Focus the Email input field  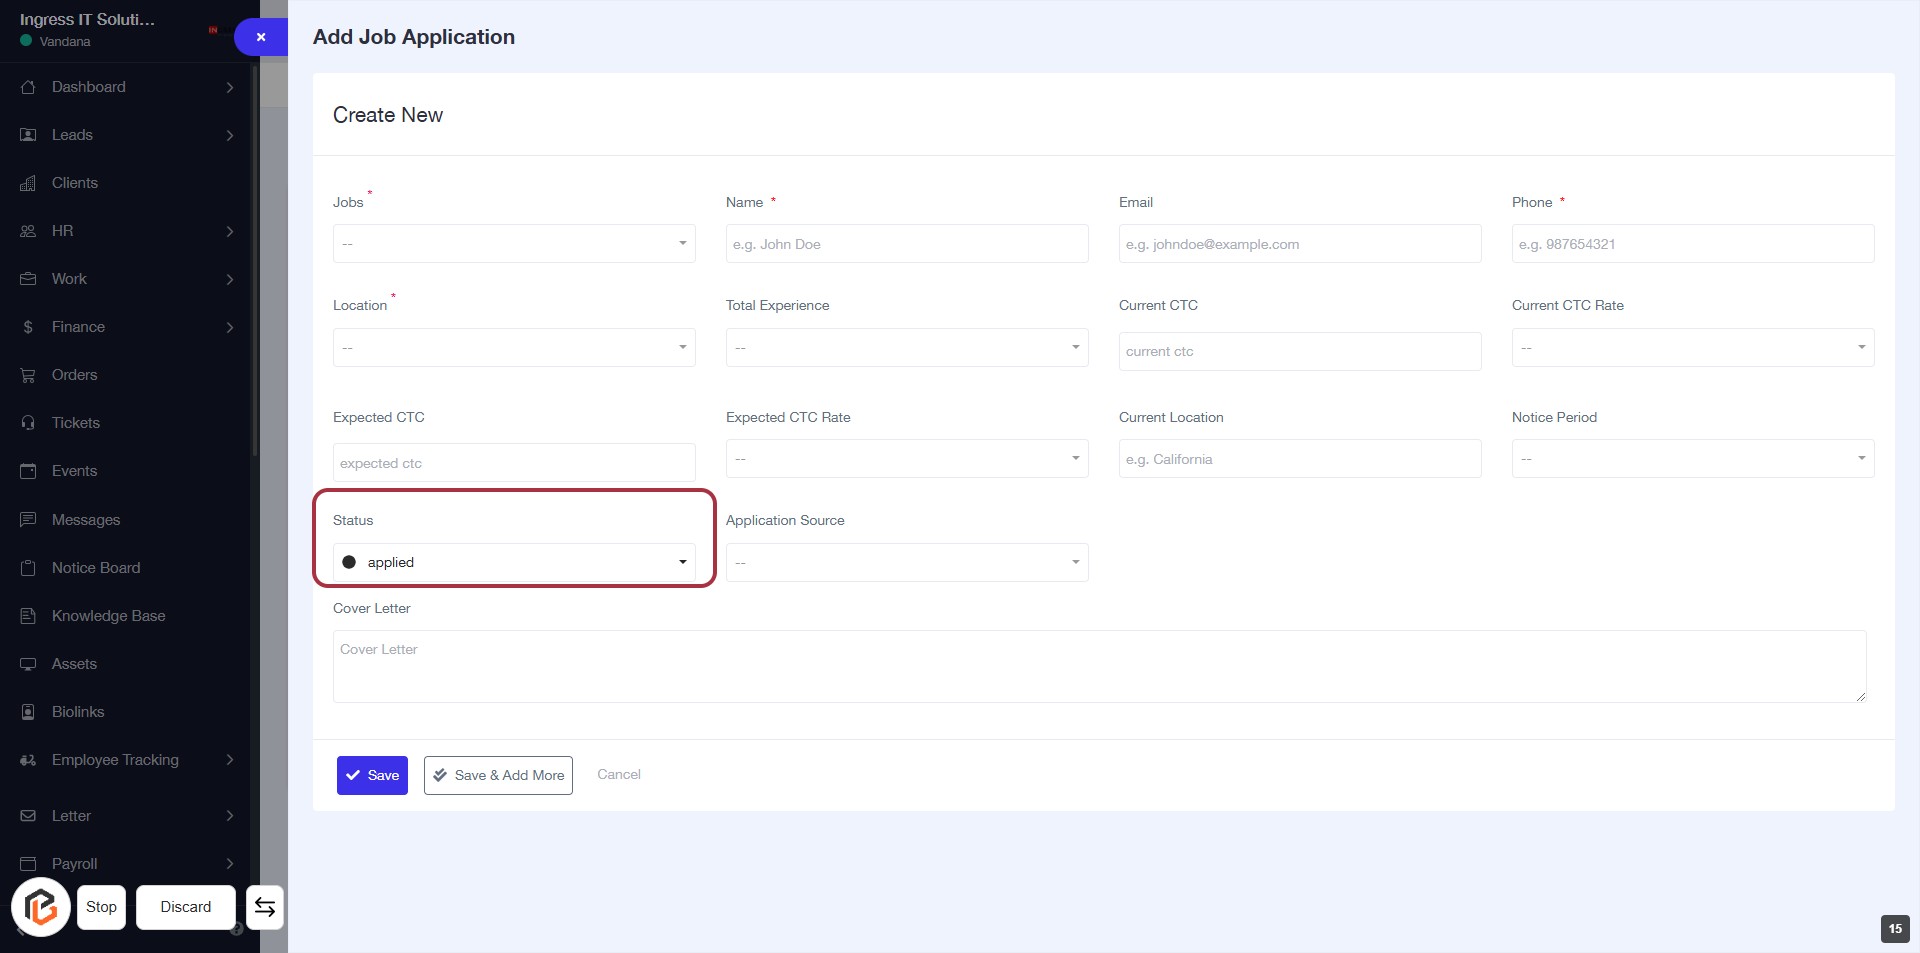[1299, 244]
